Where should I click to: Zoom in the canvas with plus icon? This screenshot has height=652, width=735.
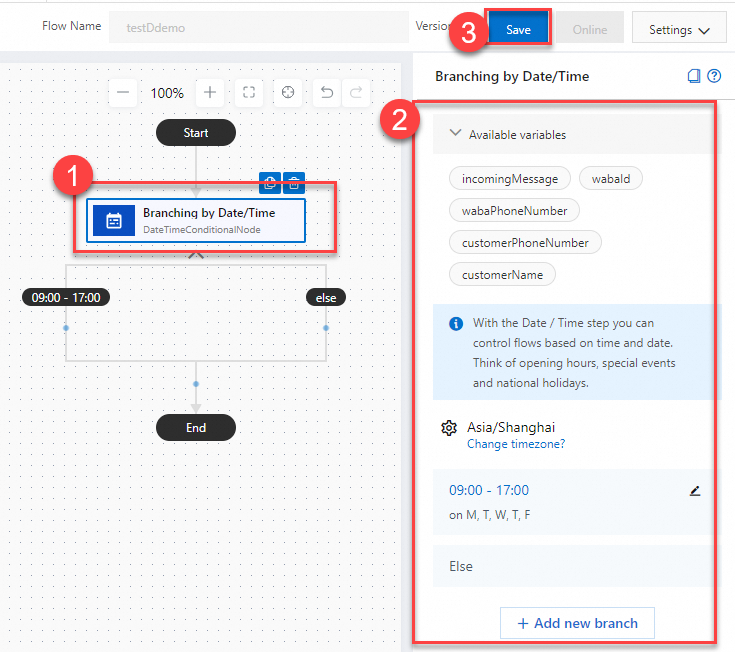[210, 92]
